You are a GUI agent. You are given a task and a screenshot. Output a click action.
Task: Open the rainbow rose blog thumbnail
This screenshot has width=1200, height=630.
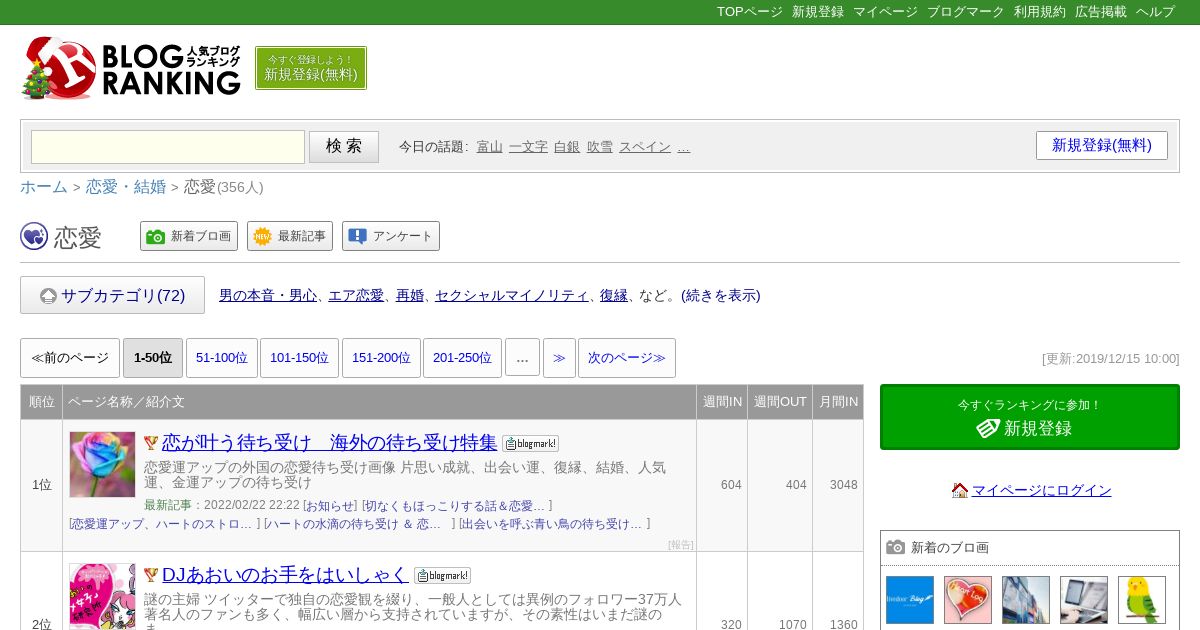coord(102,464)
